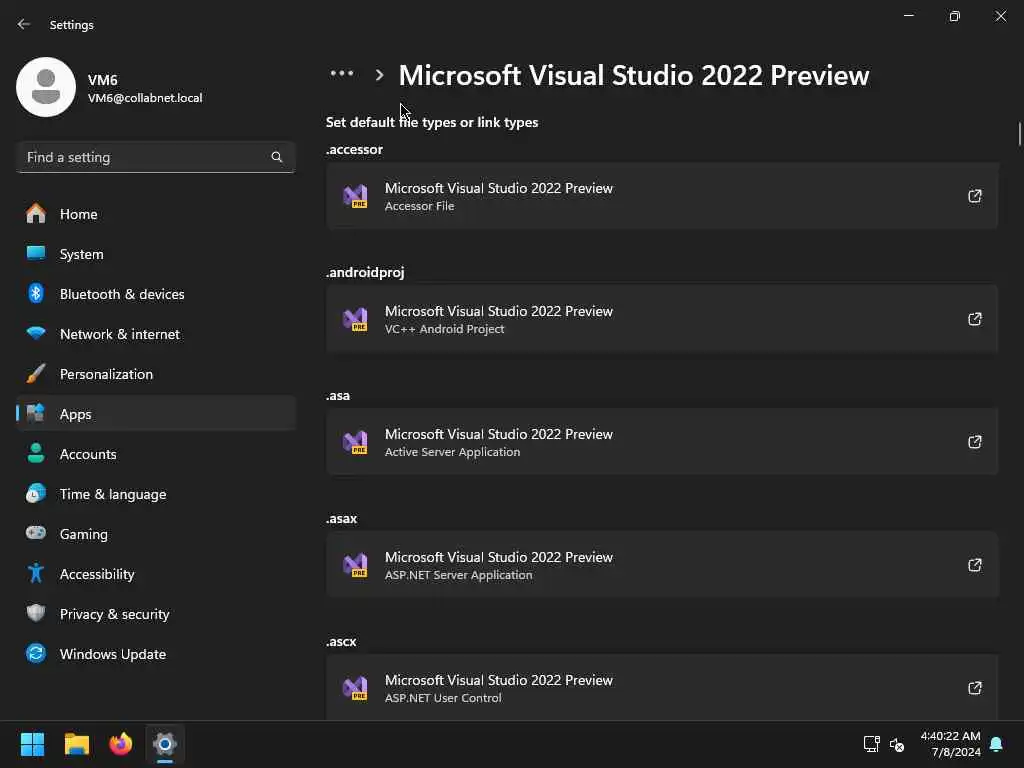Change default app for .asax files
Viewport: 1024px width, 768px height.
pyautogui.click(x=662, y=565)
